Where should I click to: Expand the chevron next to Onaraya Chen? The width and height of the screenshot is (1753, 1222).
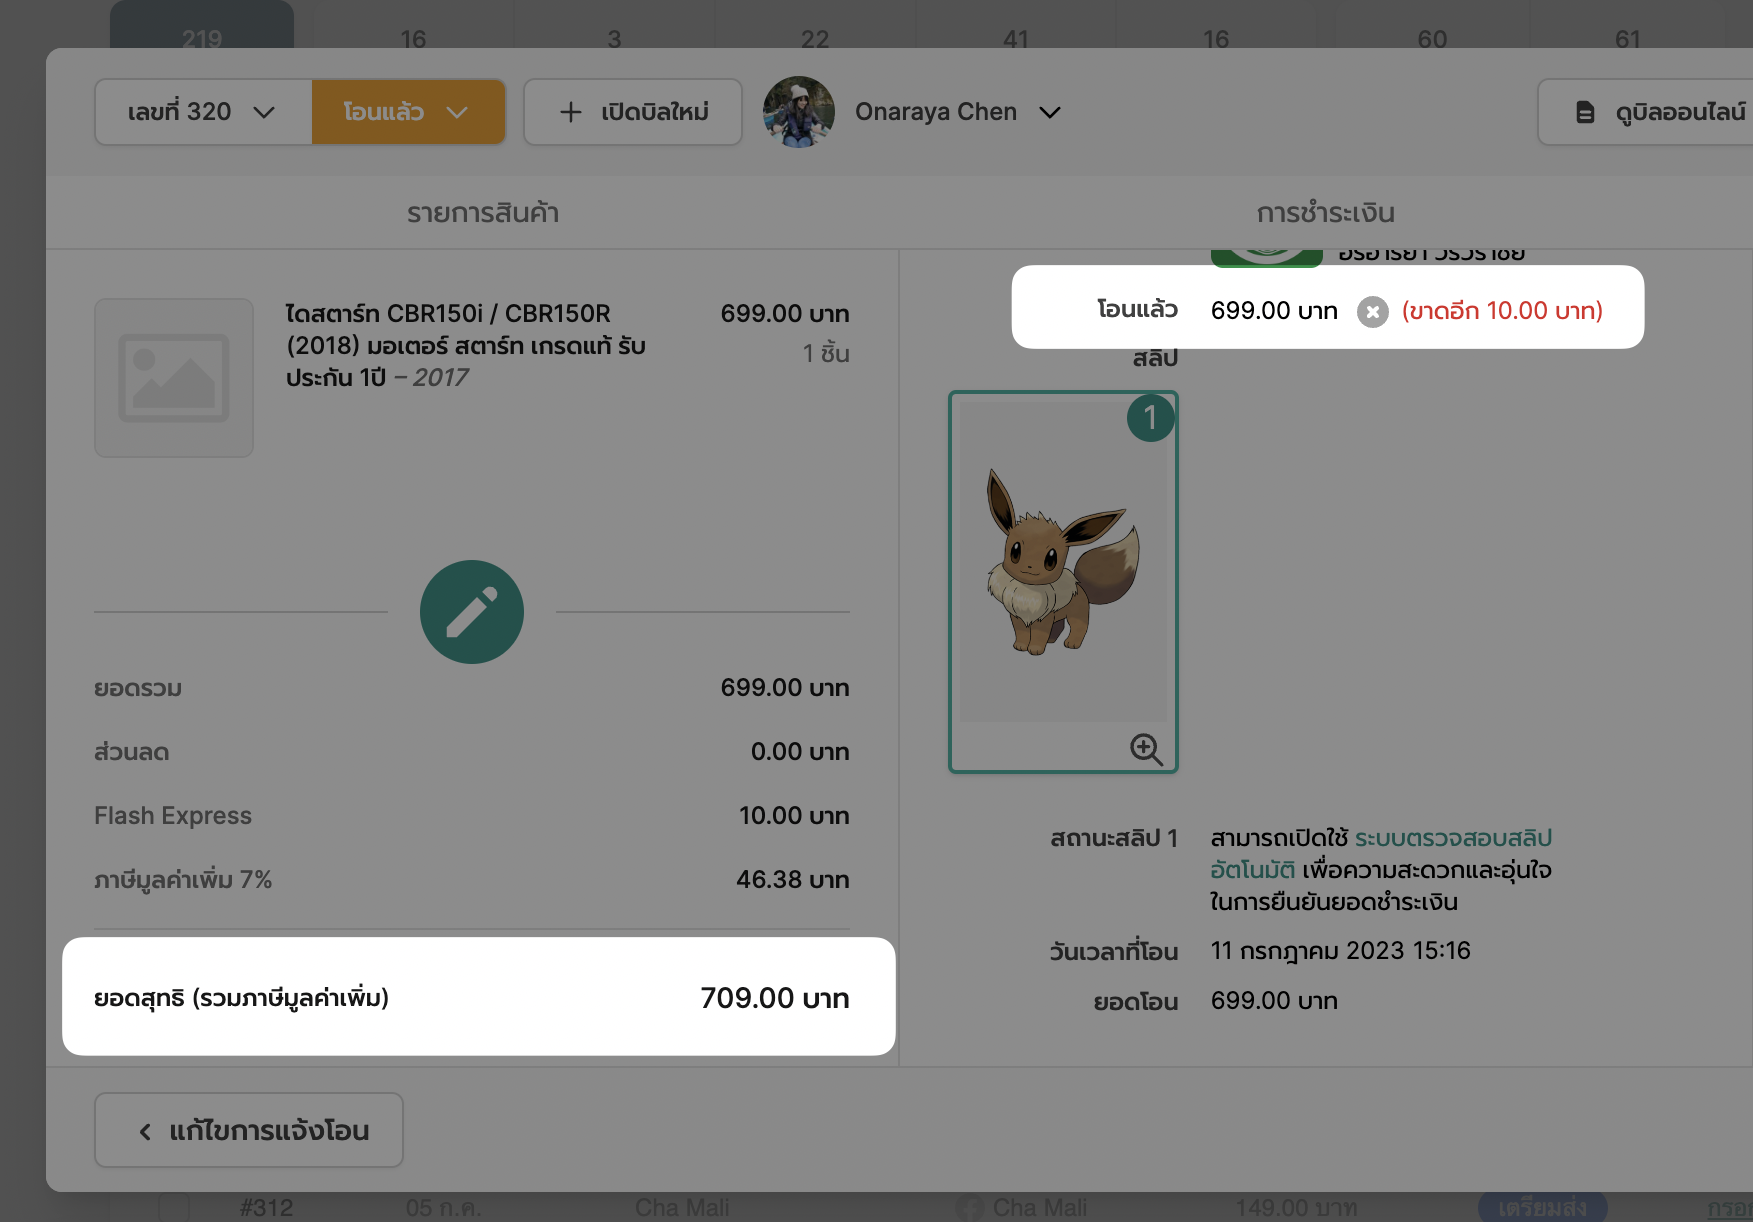(x=1049, y=112)
